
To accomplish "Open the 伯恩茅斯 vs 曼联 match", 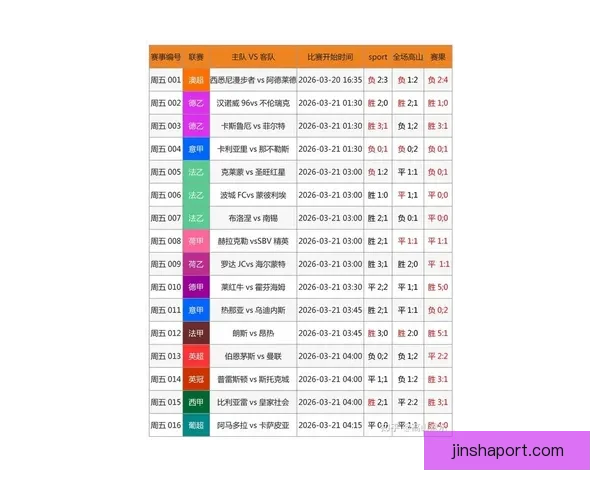I will pyautogui.click(x=252, y=356).
